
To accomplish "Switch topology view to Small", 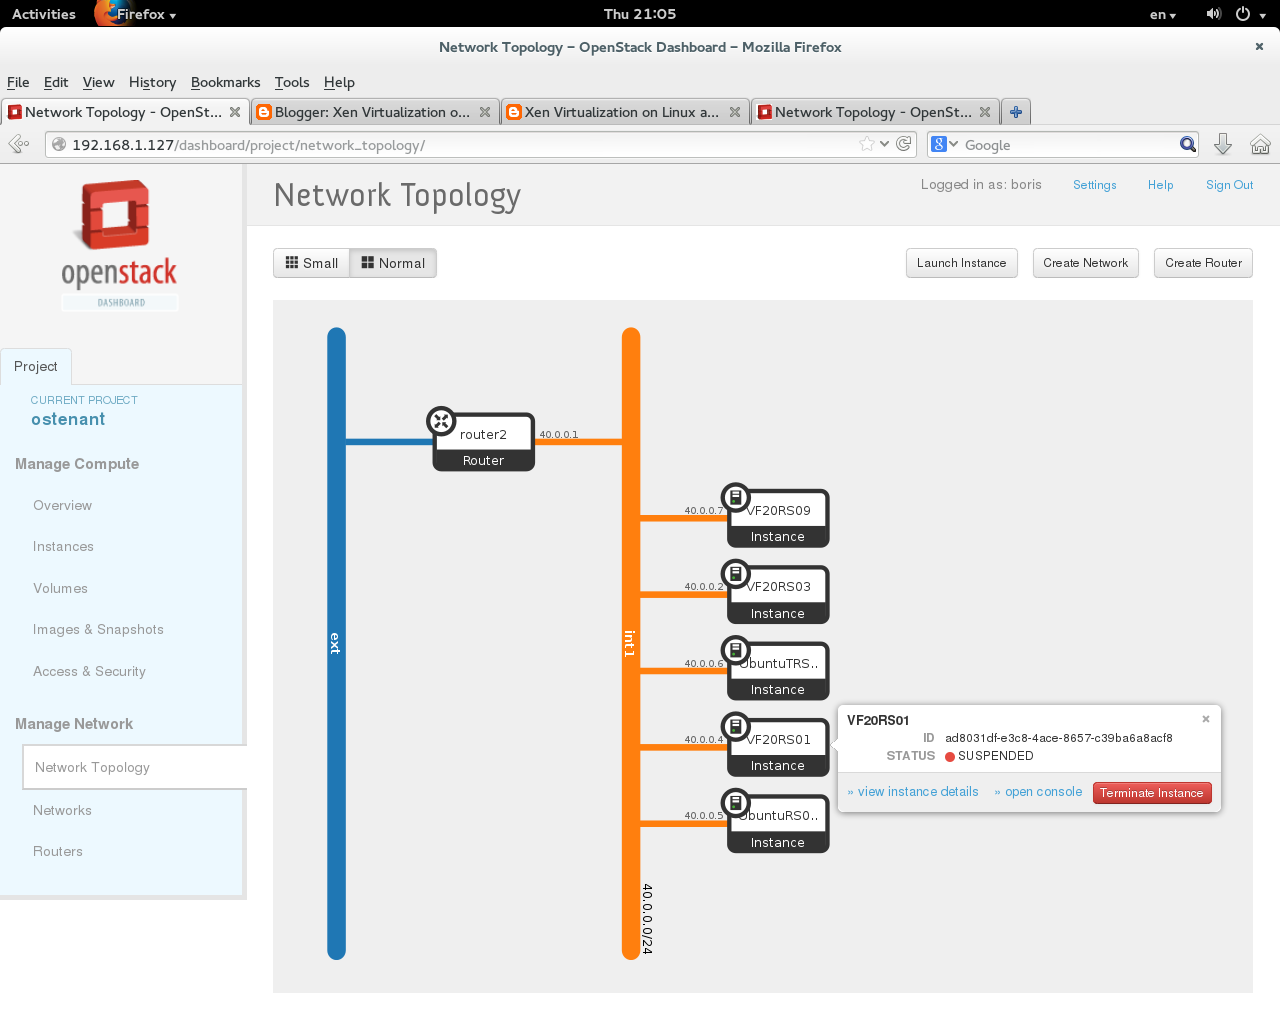I will 311,263.
